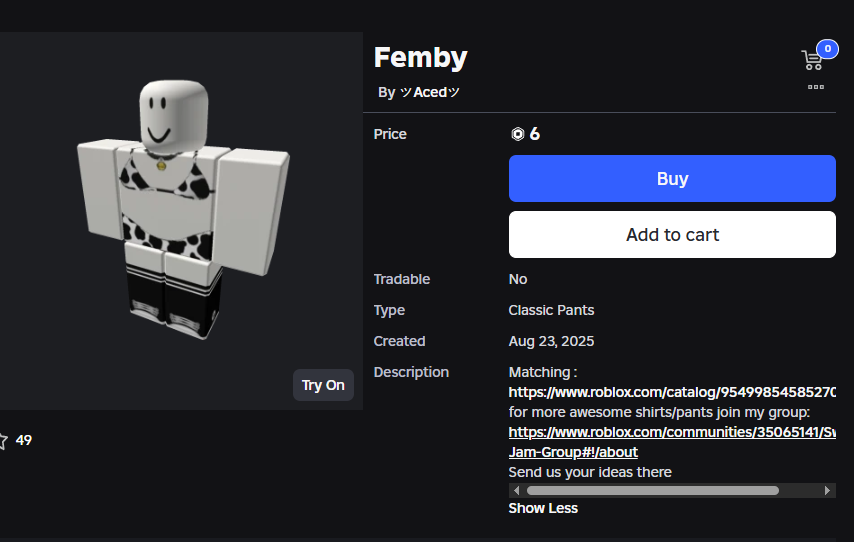Click Try On button on avatar preview
Screen dimensions: 854x542
coord(324,385)
